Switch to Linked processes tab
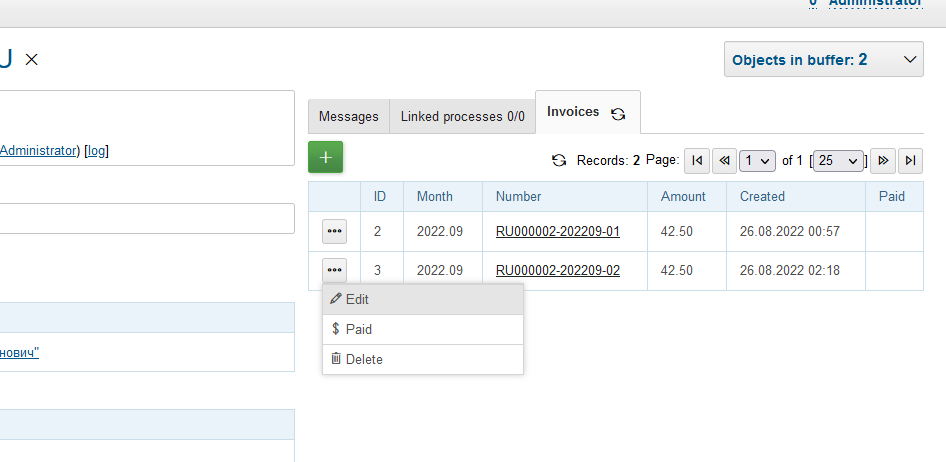Viewport: 946px width, 462px height. (x=462, y=117)
